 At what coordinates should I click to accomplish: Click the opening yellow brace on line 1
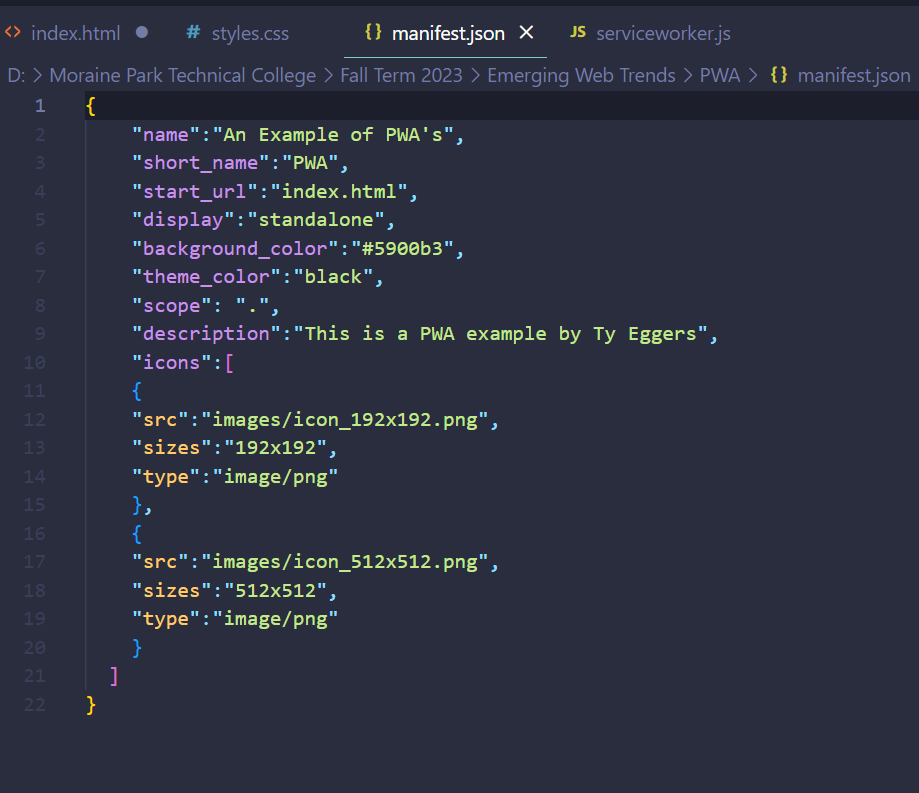pyautogui.click(x=91, y=106)
